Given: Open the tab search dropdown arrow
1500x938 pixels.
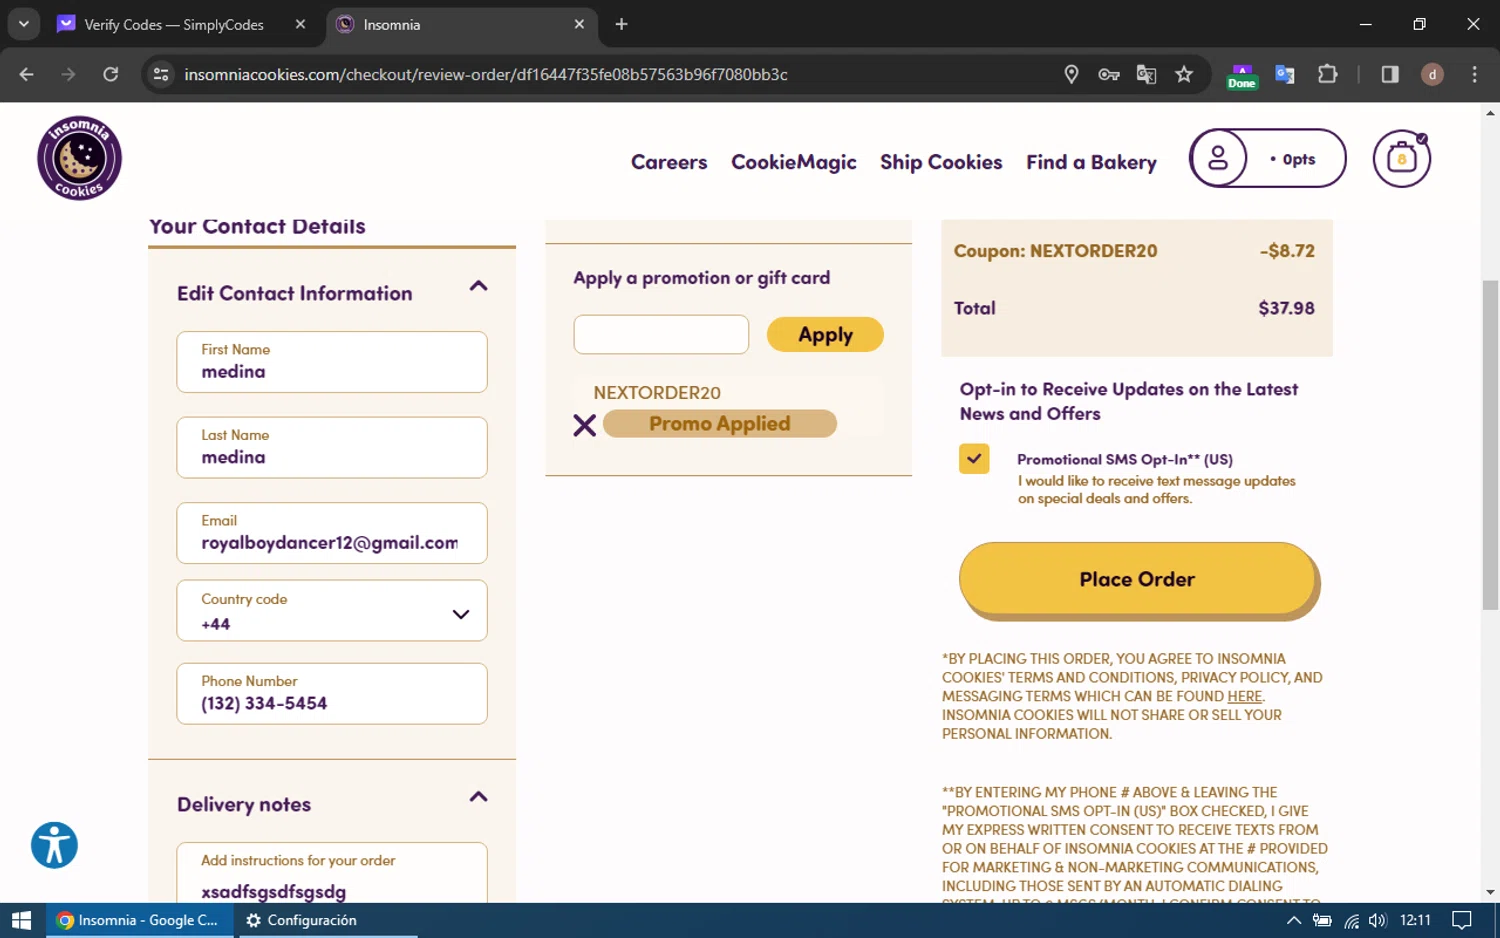Looking at the screenshot, I should (x=23, y=24).
